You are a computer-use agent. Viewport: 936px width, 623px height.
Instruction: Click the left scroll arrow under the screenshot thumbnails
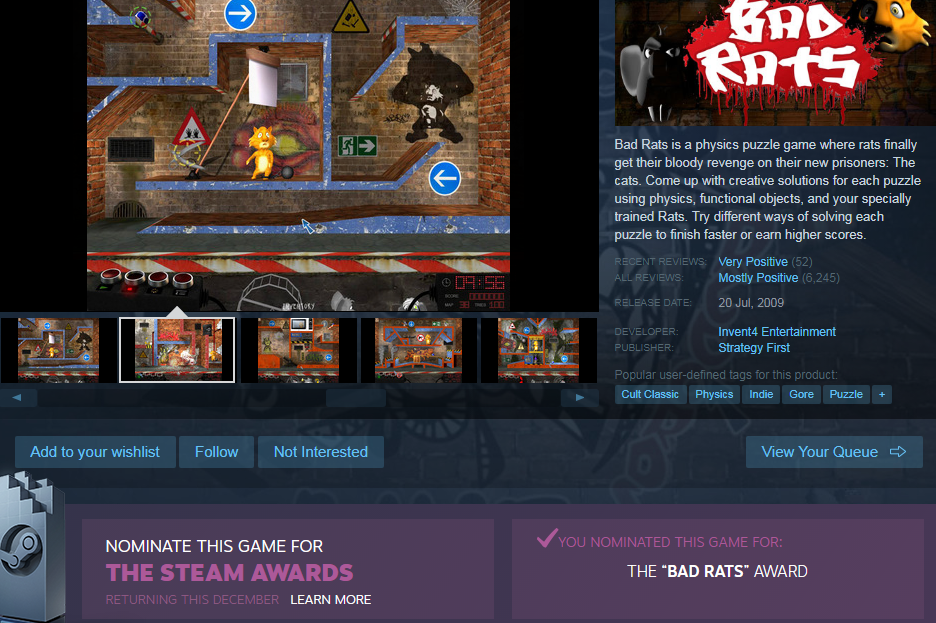click(18, 397)
